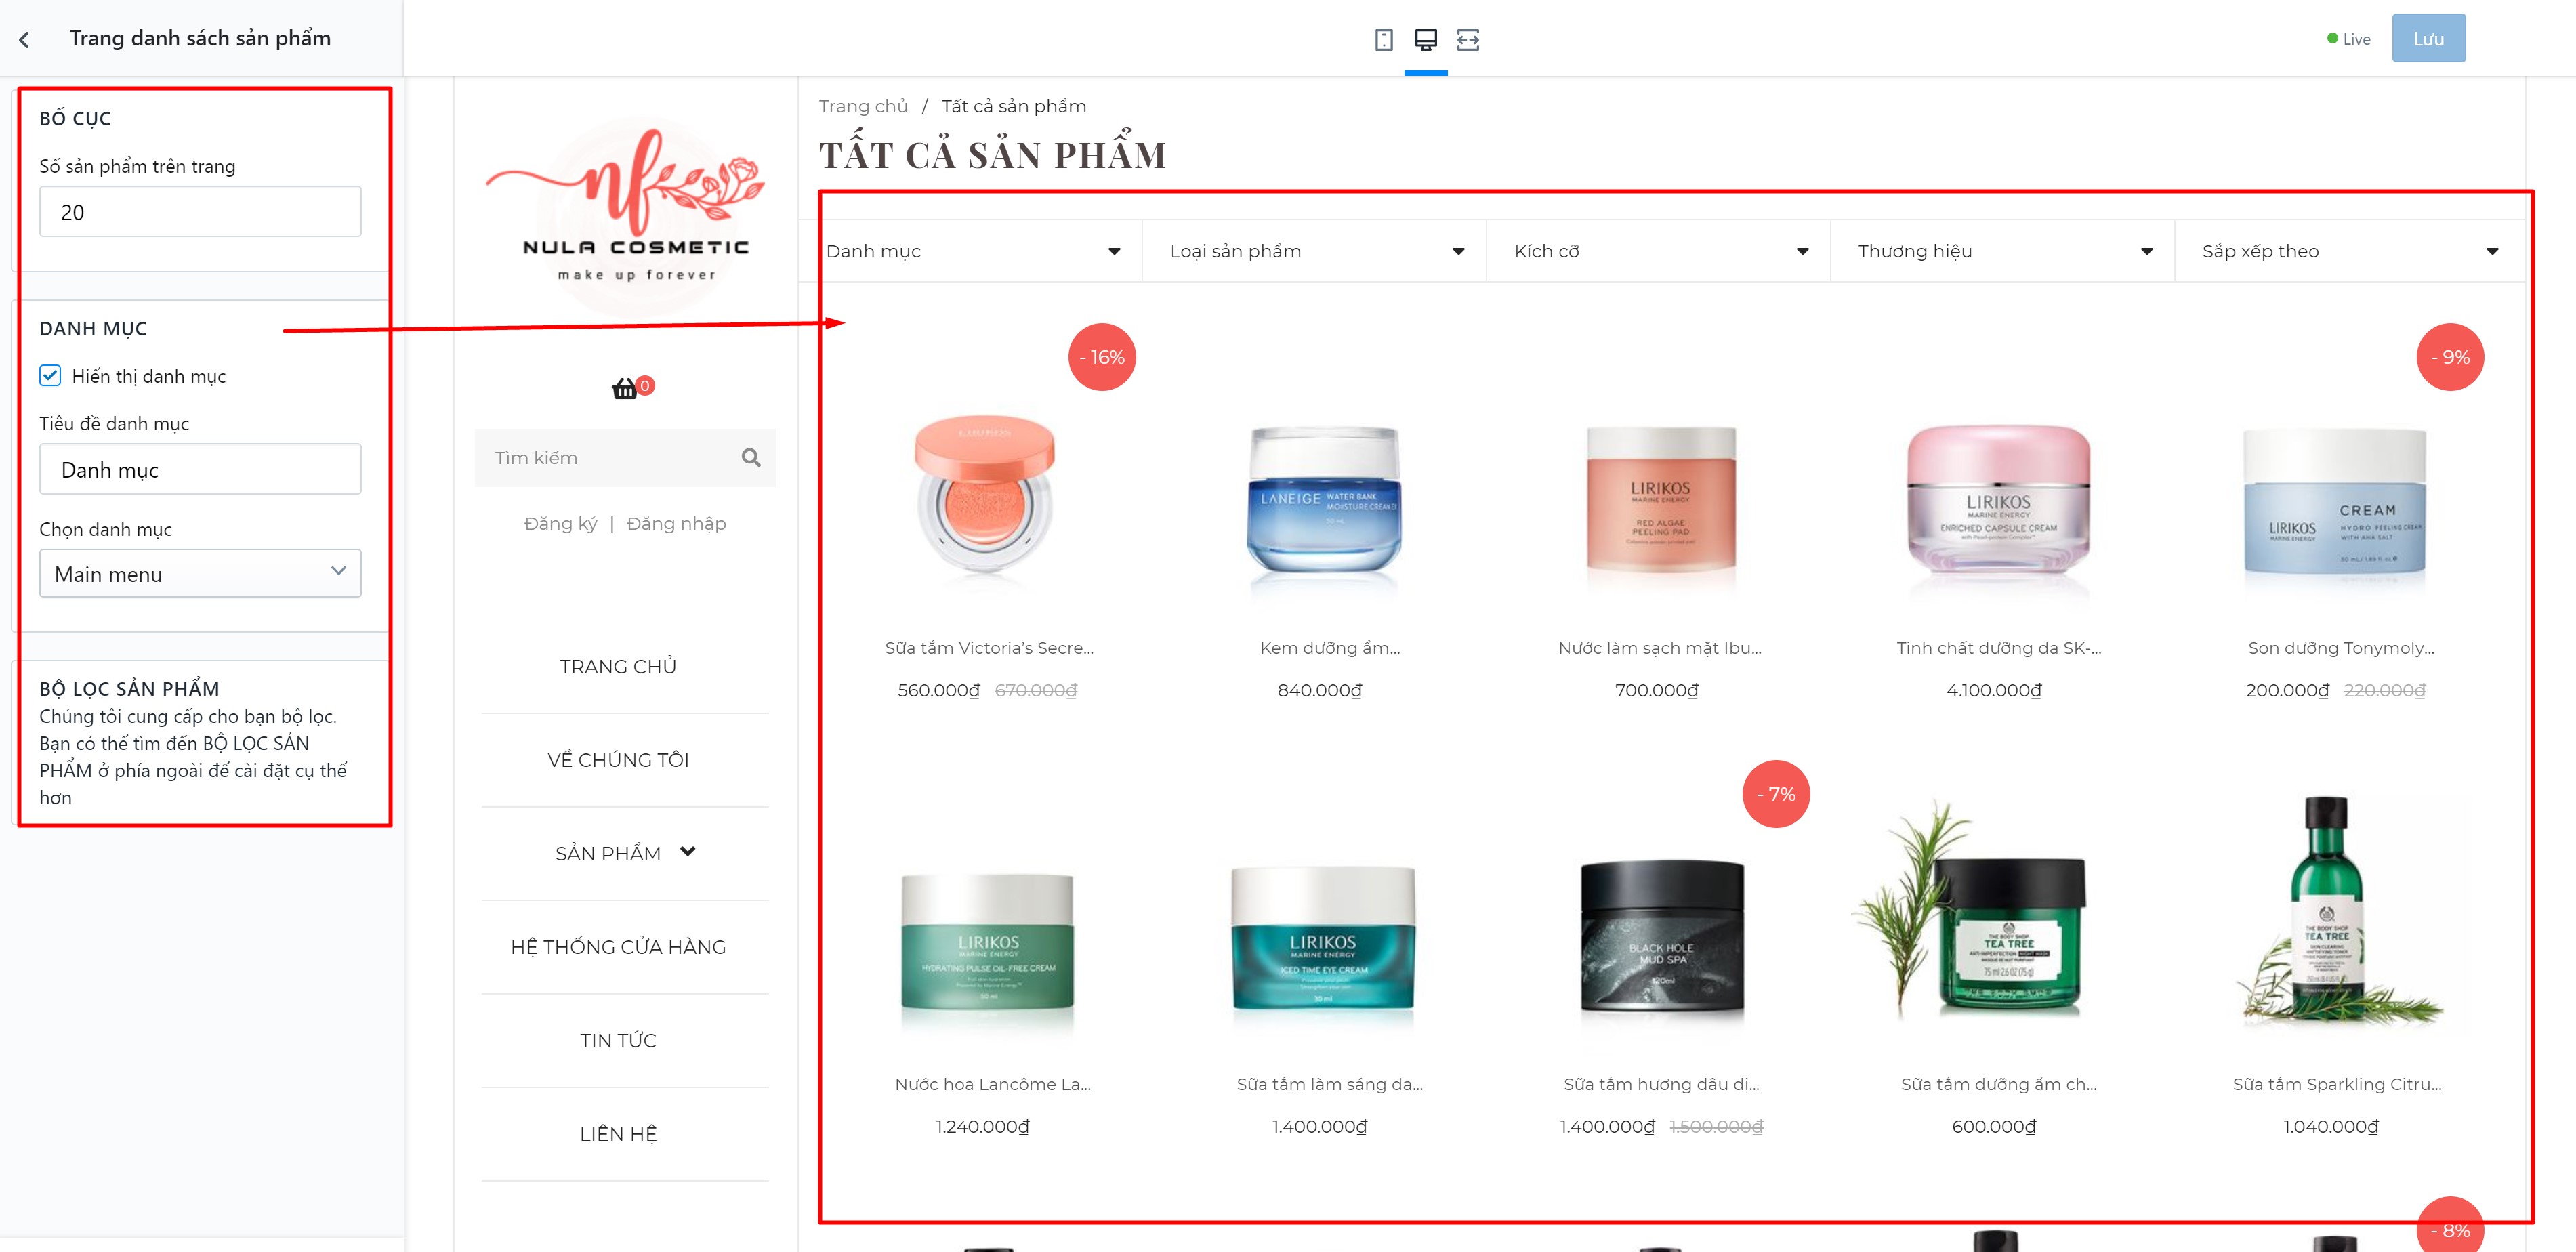2576x1252 pixels.
Task: Click the -7% discount badge
Action: coord(1776,794)
